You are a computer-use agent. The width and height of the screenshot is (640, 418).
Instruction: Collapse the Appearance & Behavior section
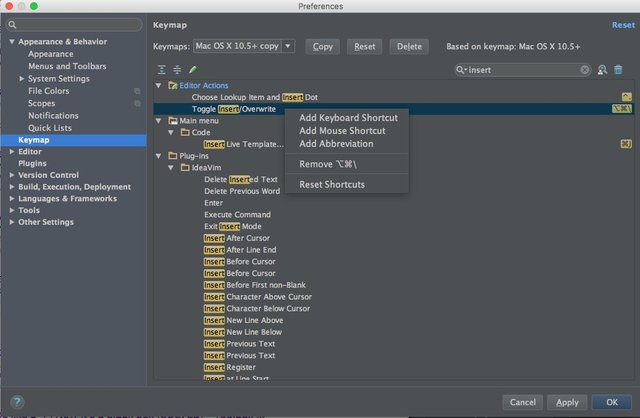12,42
